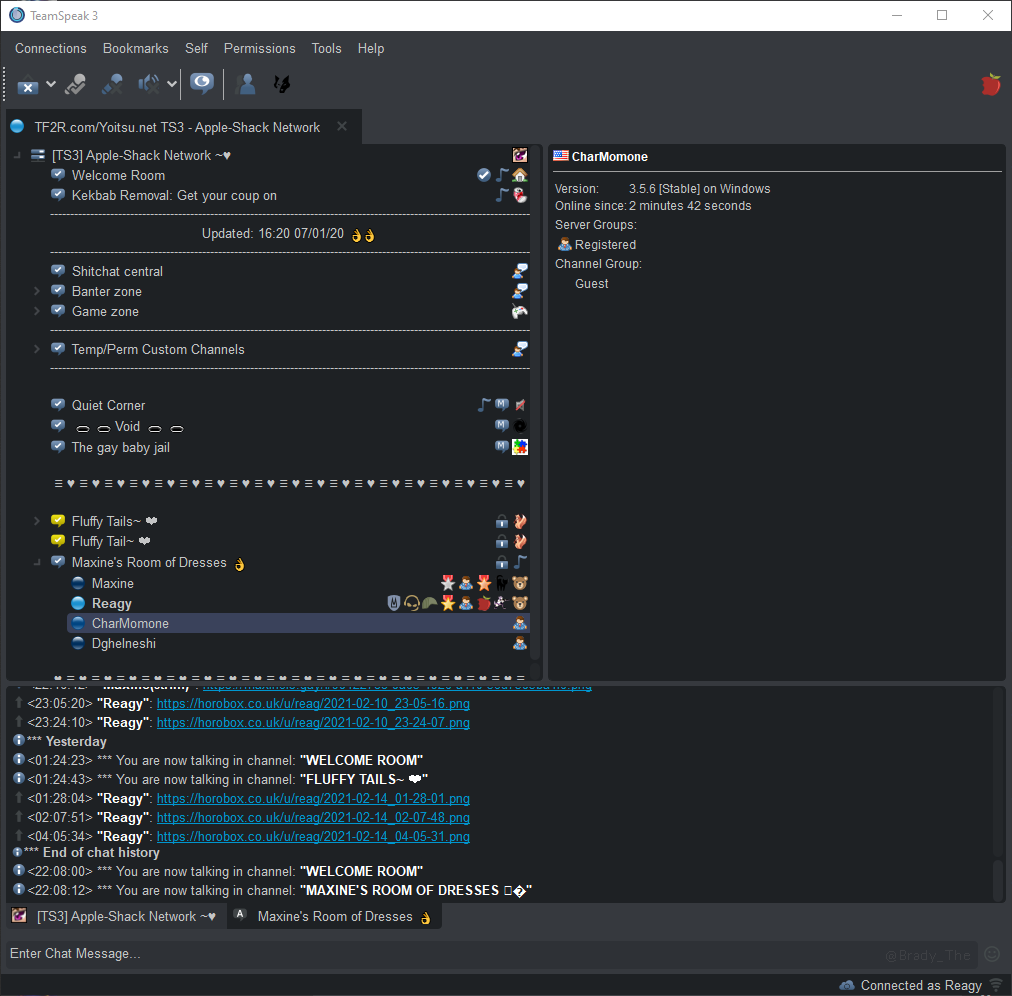1012x996 pixels.
Task: Open the 04-05-31.png horobox link
Action: [x=313, y=837]
